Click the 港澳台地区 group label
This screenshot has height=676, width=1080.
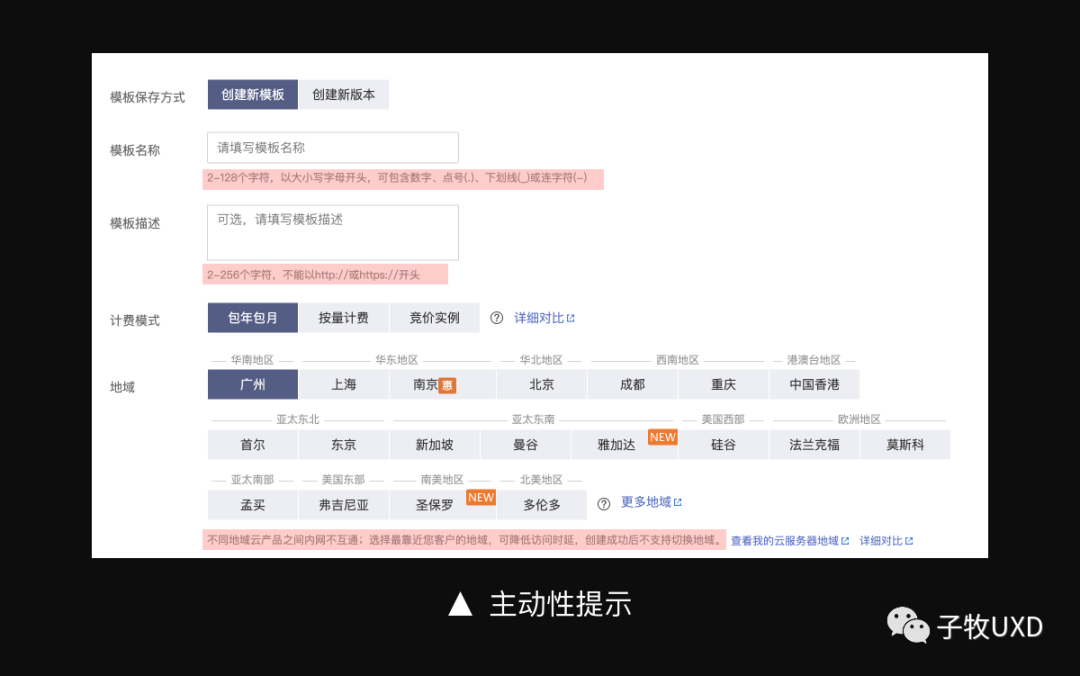(814, 360)
